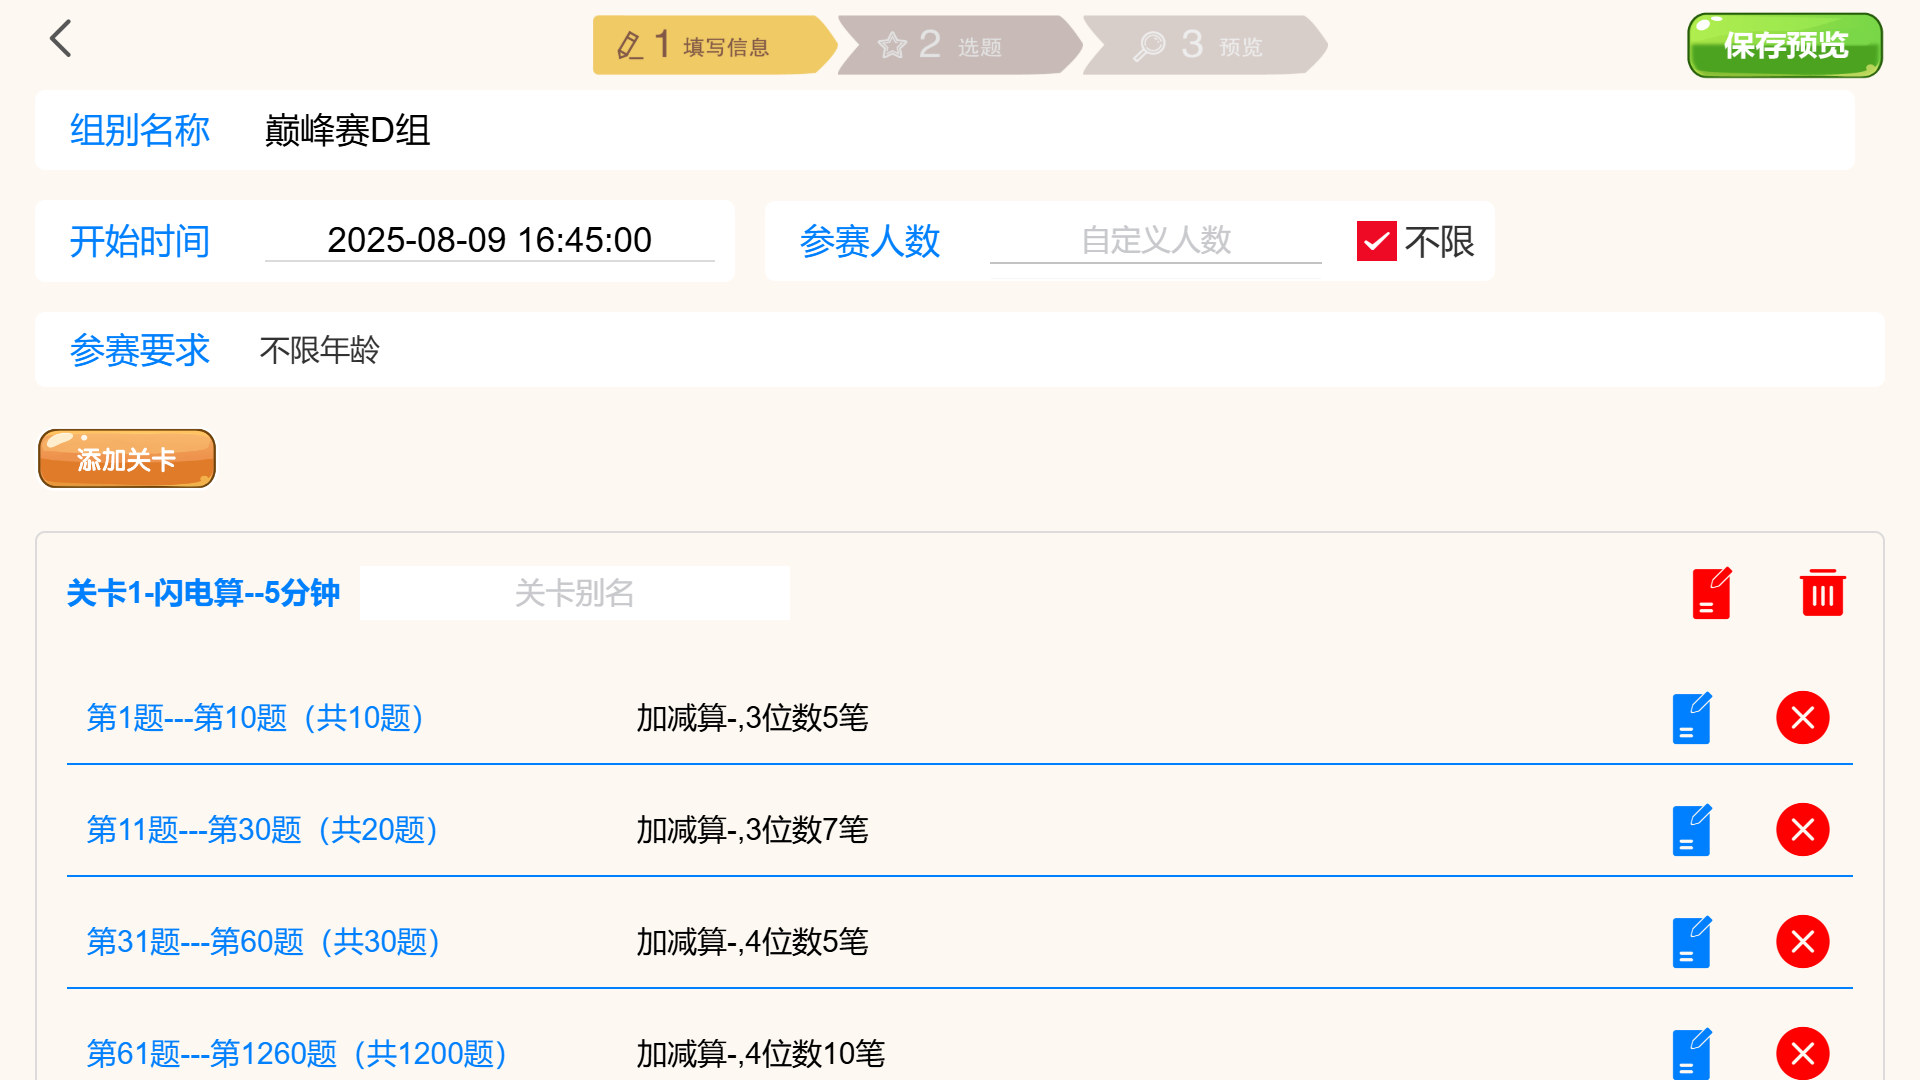Remove the questions 11-30 row
Screen dimensions: 1920x1080
tap(1802, 830)
